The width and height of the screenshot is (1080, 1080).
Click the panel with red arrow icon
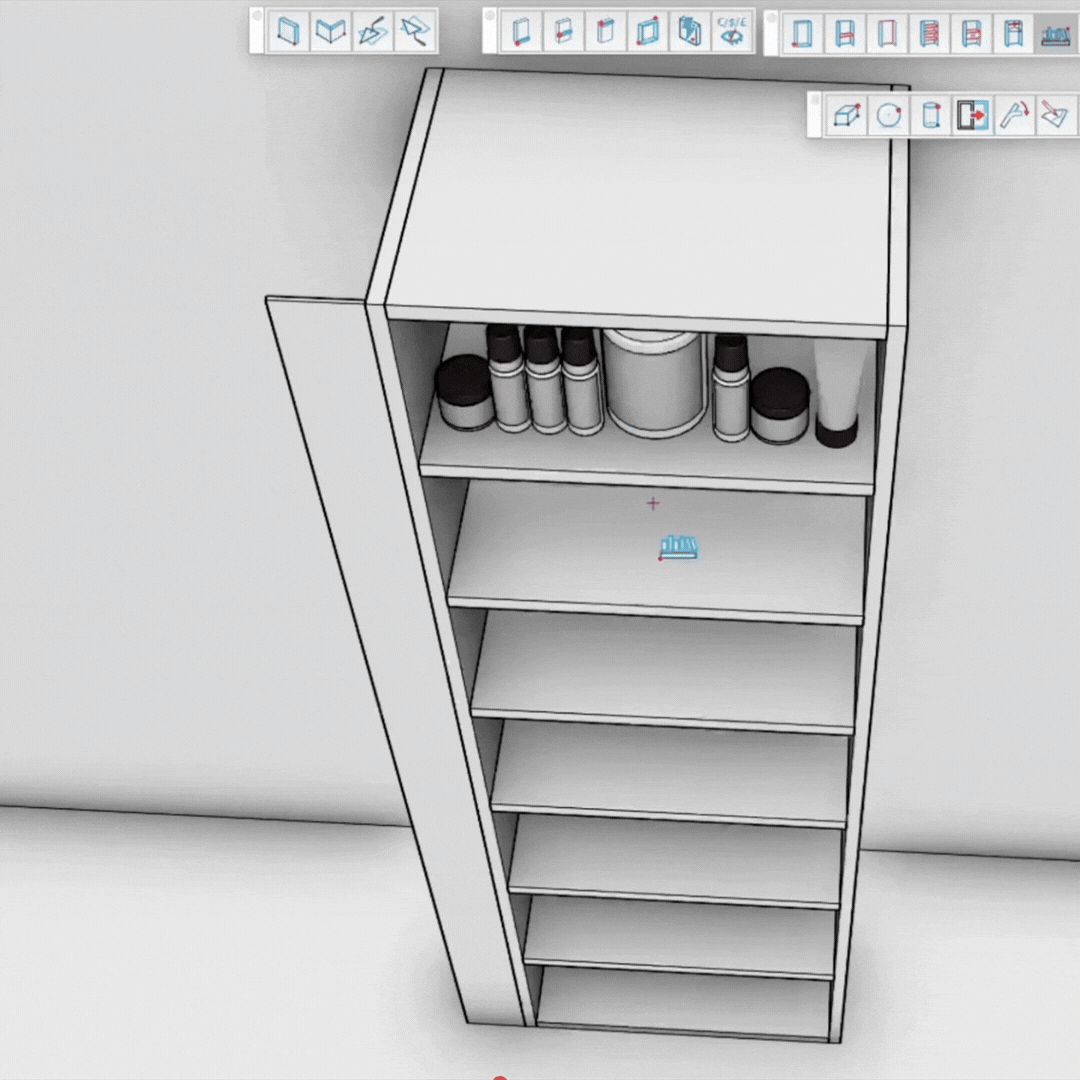971,116
